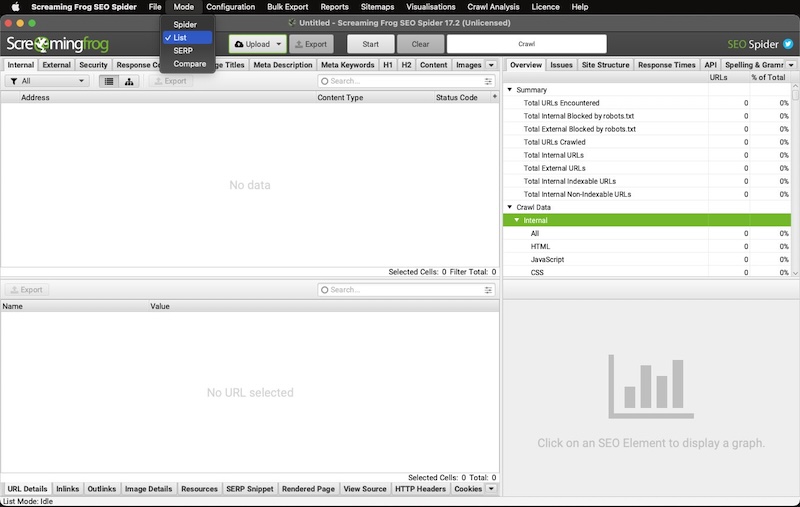The width and height of the screenshot is (800, 507).
Task: Switch to list view icon
Action: point(109,81)
